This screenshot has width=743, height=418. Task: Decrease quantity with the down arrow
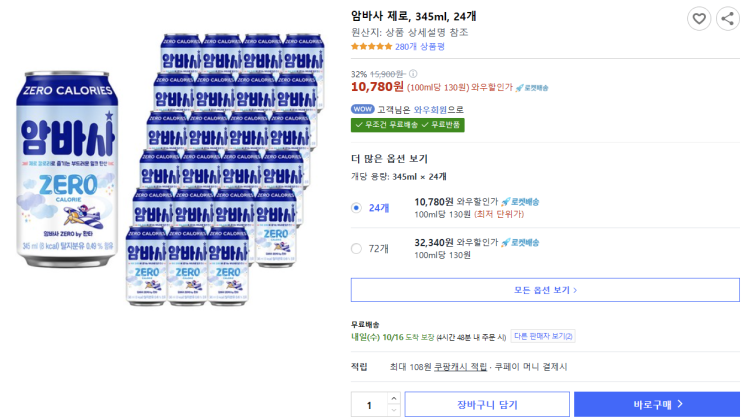coord(393,411)
